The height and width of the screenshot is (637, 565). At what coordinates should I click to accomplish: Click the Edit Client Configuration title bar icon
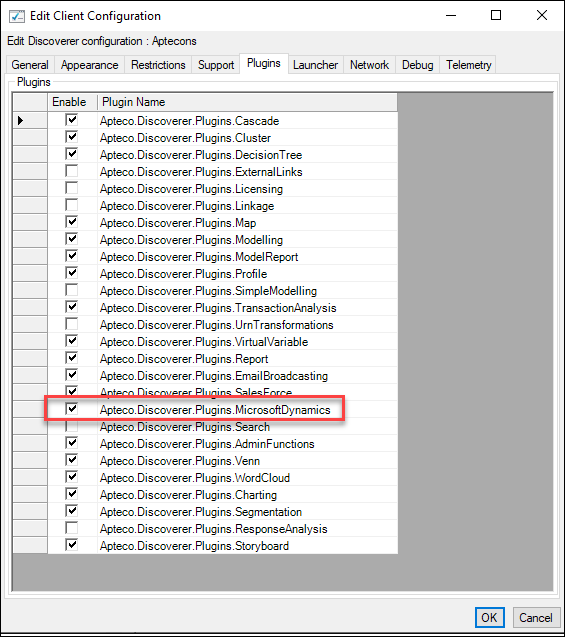point(17,16)
